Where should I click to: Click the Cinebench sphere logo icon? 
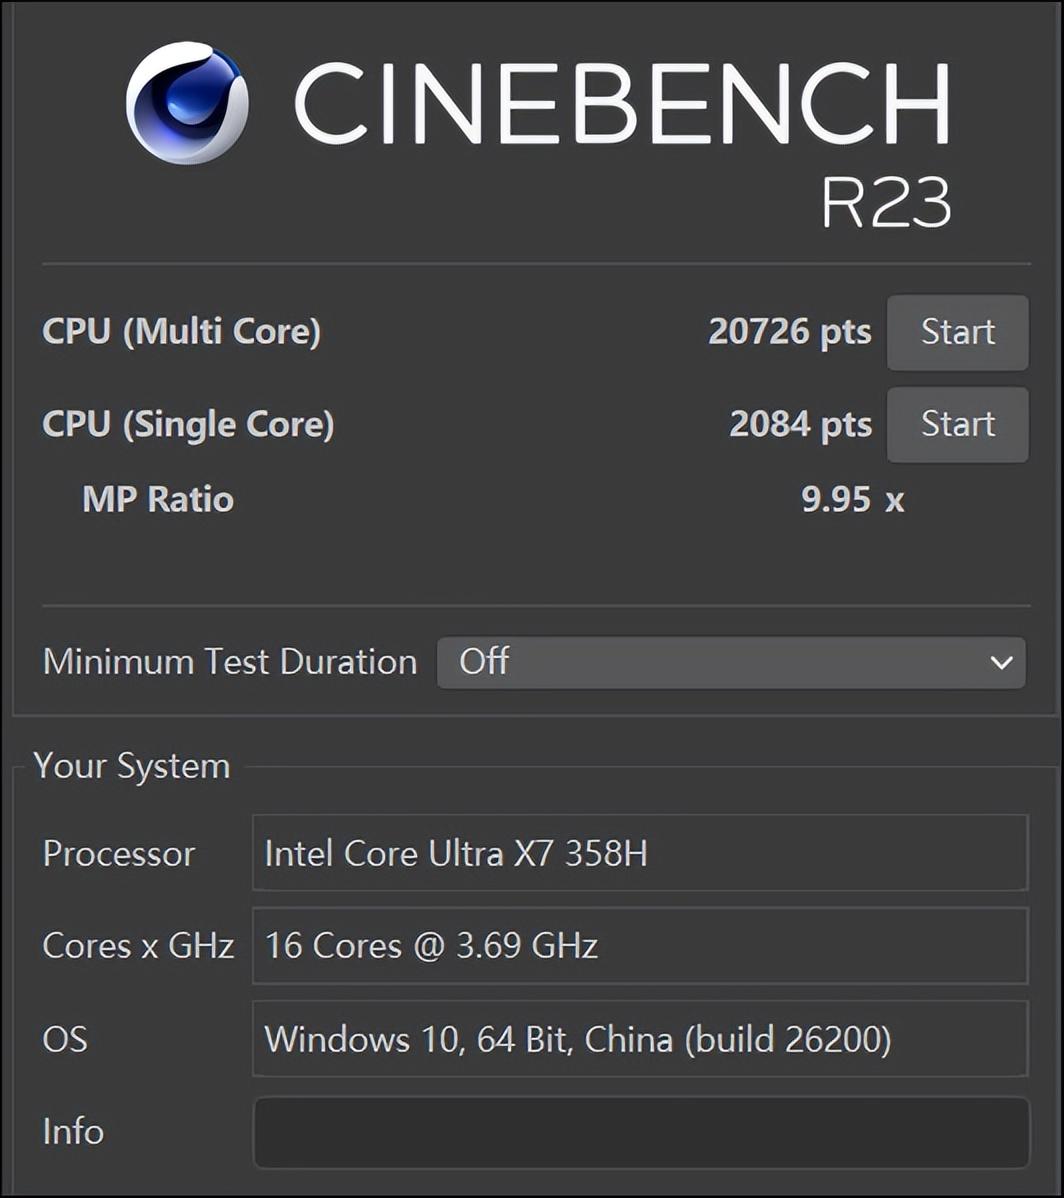pyautogui.click(x=187, y=104)
